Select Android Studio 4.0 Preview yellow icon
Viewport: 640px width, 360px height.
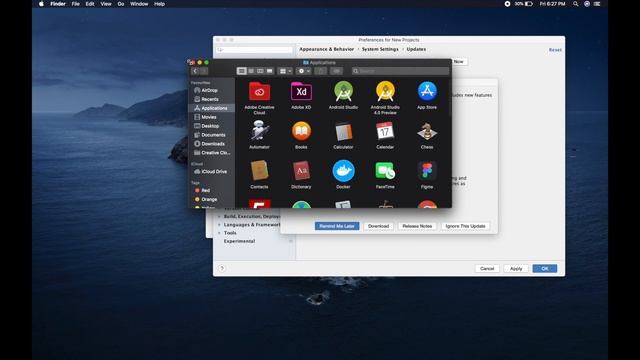tap(385, 91)
